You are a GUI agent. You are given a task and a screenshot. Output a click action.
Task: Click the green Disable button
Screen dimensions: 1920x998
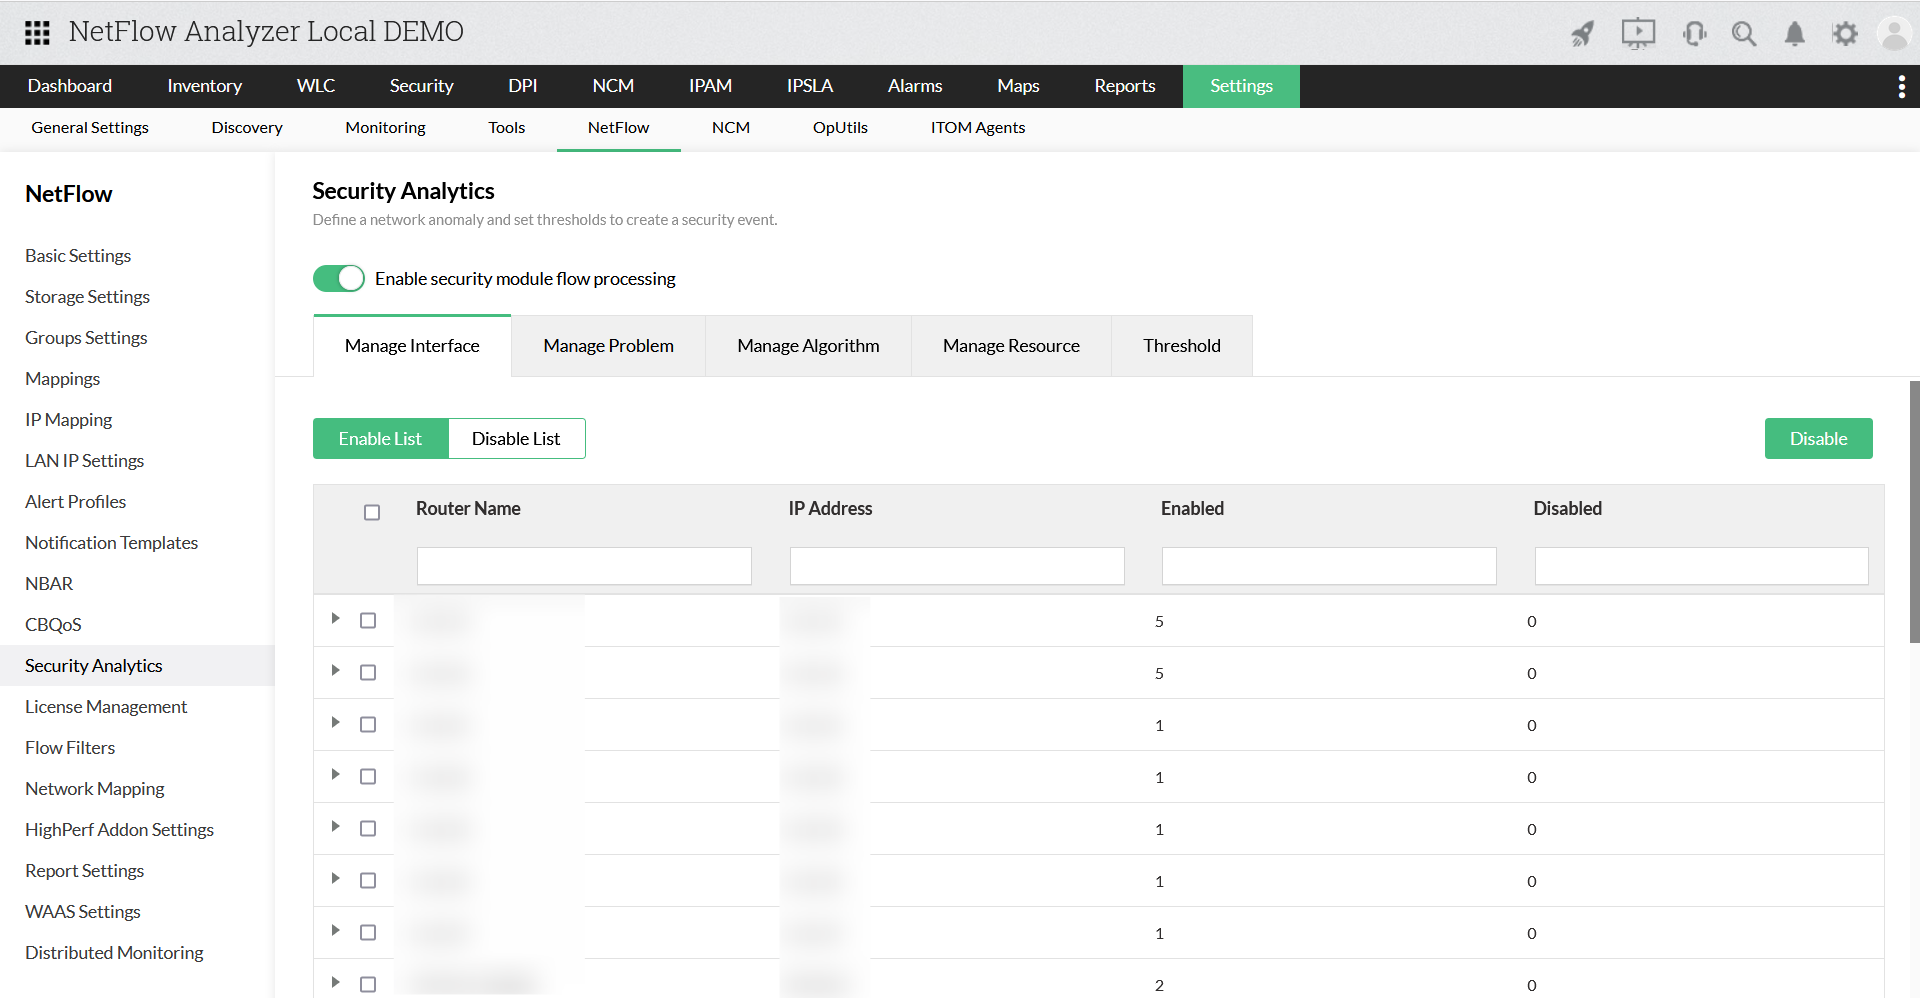[x=1818, y=438]
